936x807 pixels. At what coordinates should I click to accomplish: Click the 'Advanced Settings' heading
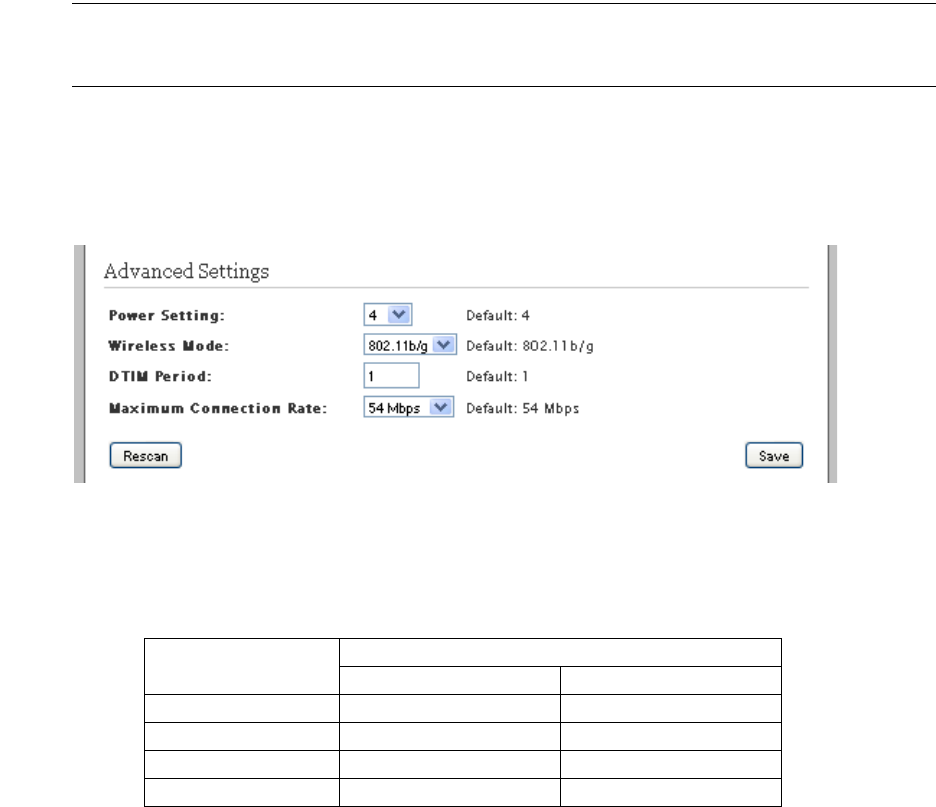coord(186,272)
